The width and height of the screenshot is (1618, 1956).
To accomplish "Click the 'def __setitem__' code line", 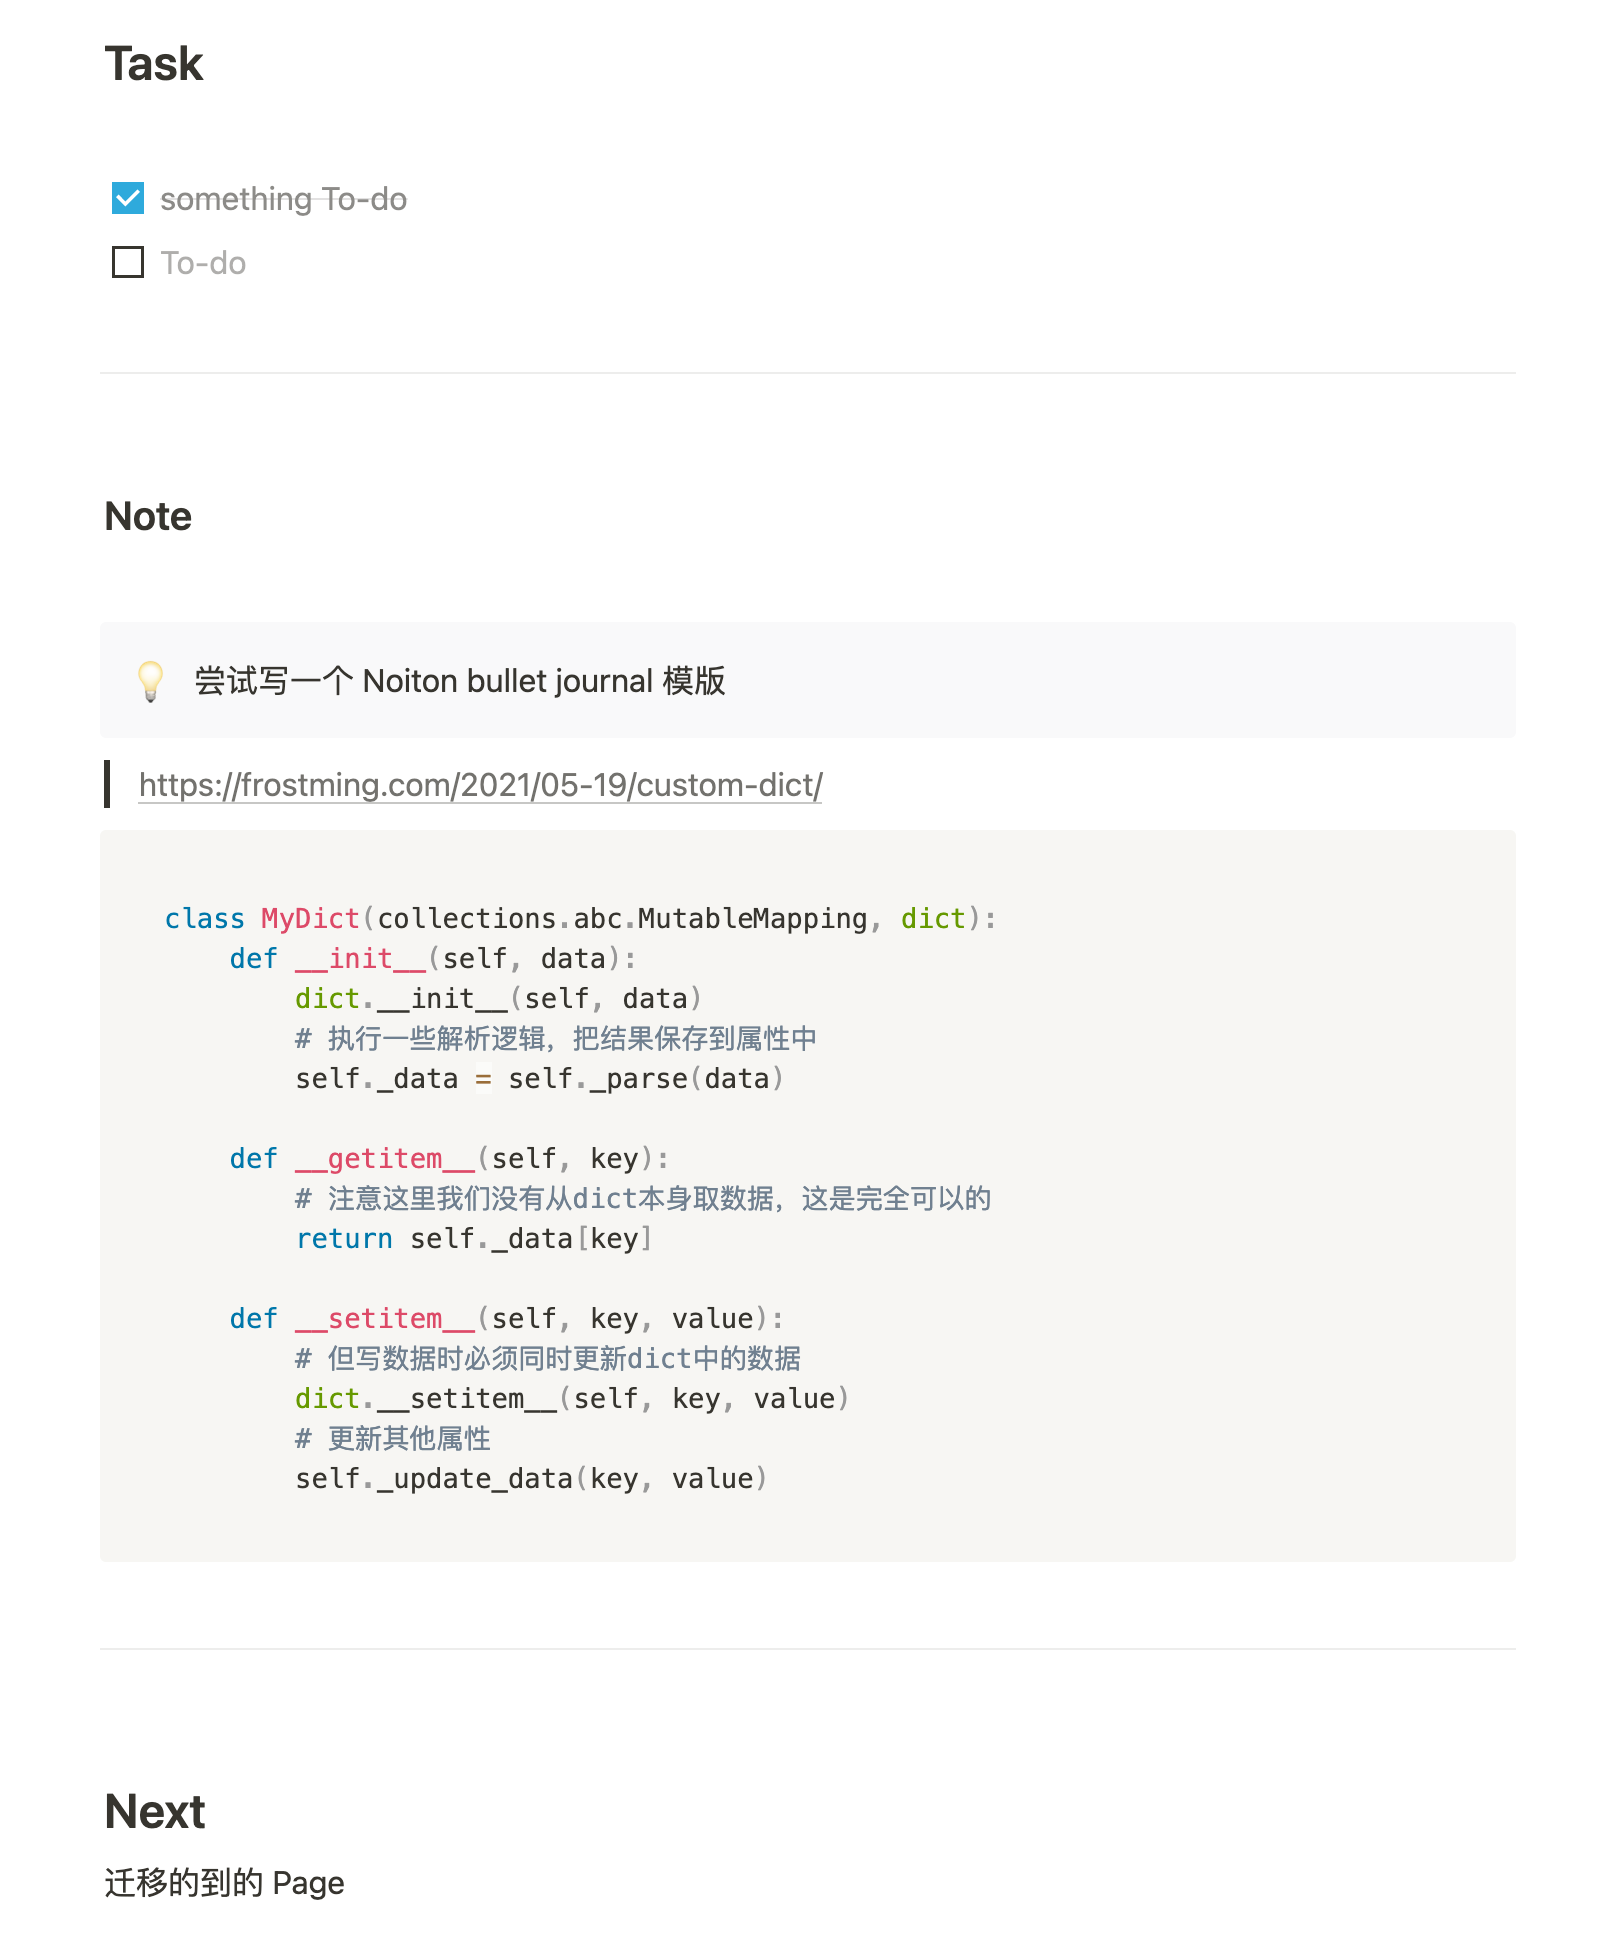I will (506, 1318).
